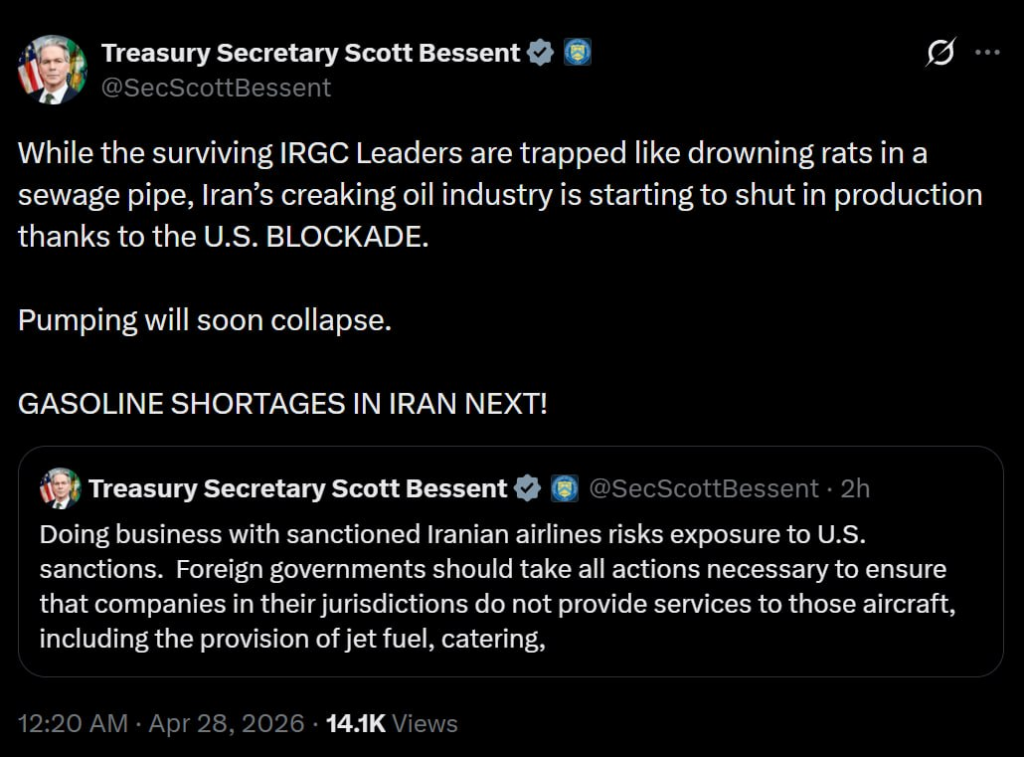Click the quoted text ending with "jet fuel, catering,"
The width and height of the screenshot is (1024, 757).
click(x=292, y=638)
